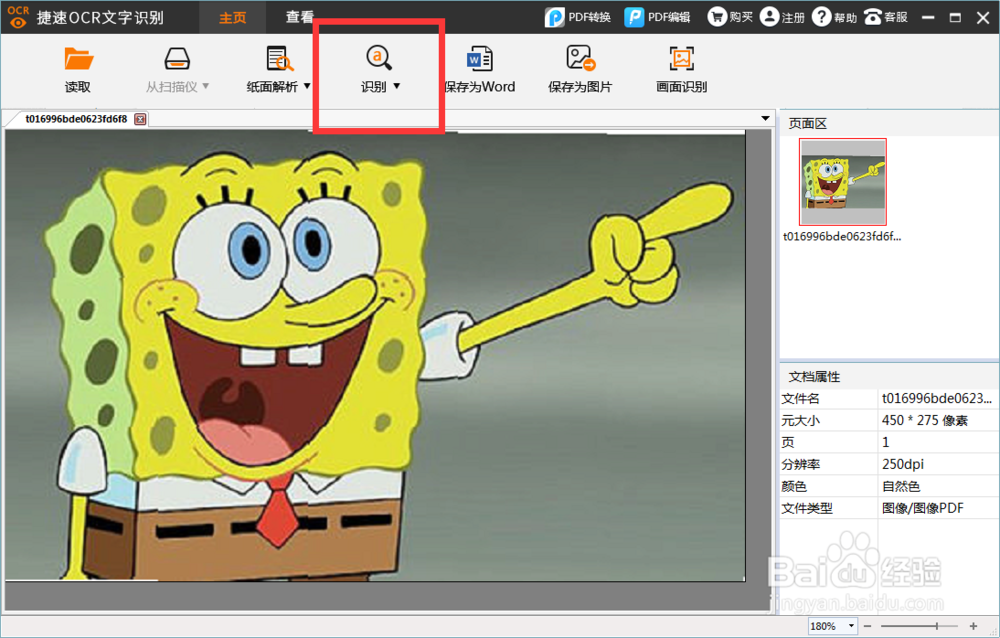
Task: Click the 分辨率 property label
Action: 800,464
